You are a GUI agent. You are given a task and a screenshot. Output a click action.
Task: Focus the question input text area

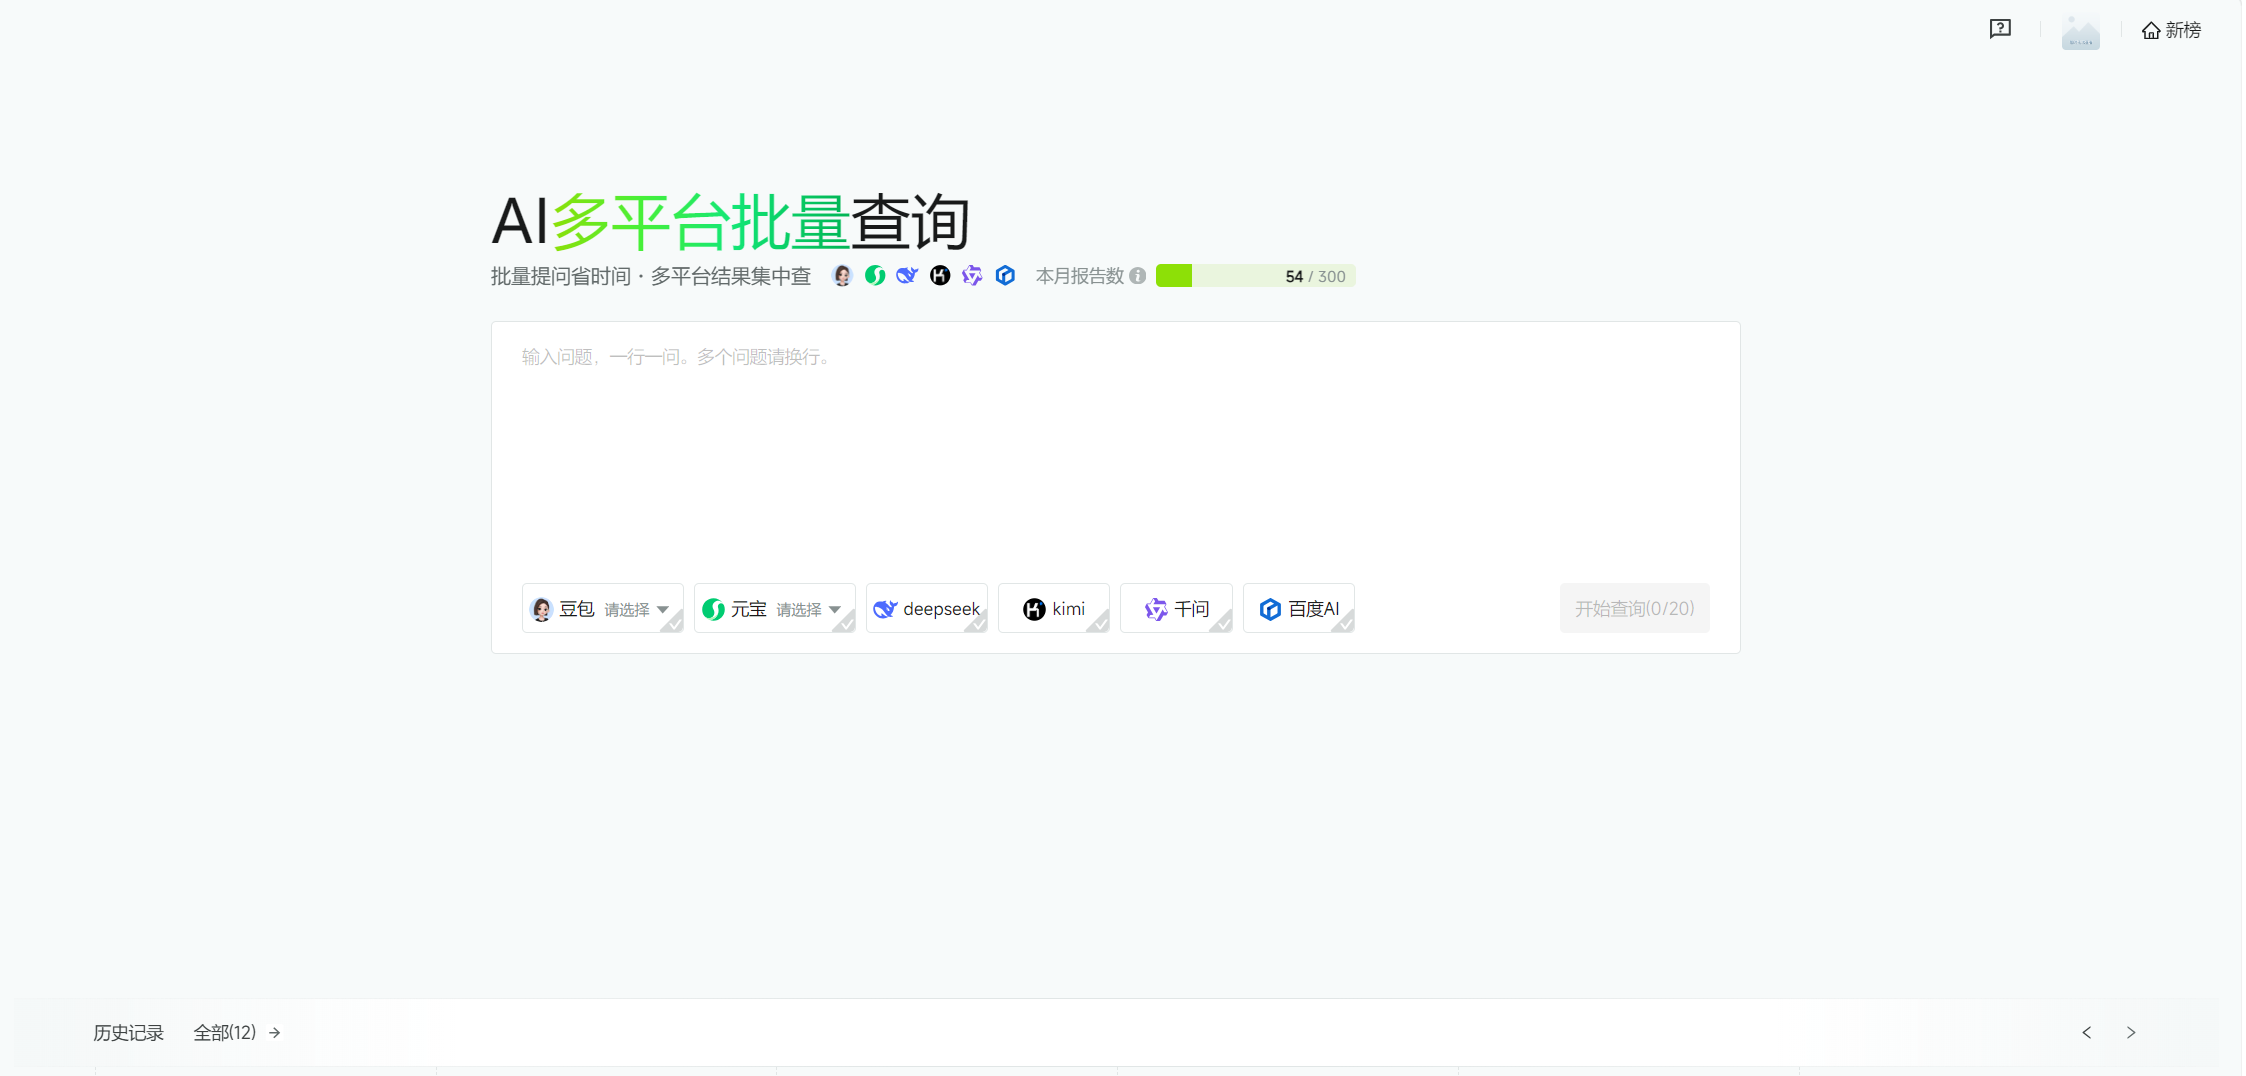coord(1115,447)
